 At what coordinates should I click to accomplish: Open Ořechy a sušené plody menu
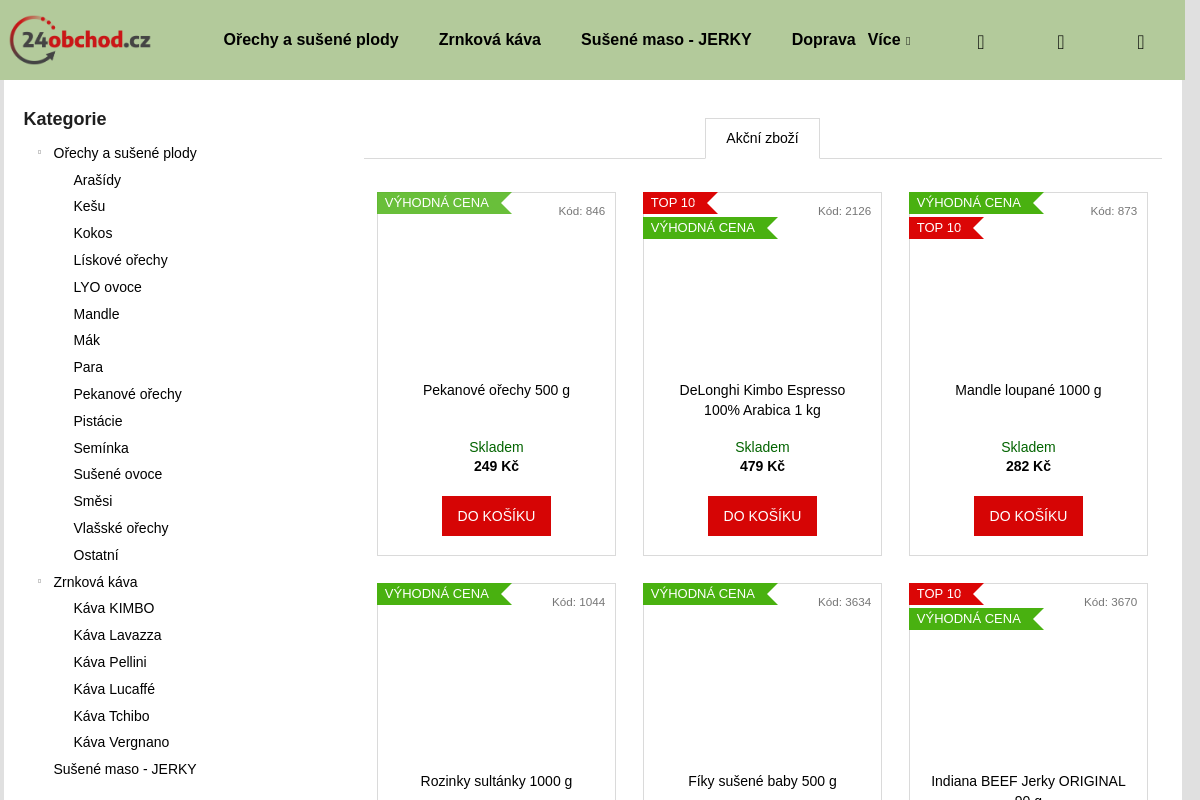click(311, 40)
